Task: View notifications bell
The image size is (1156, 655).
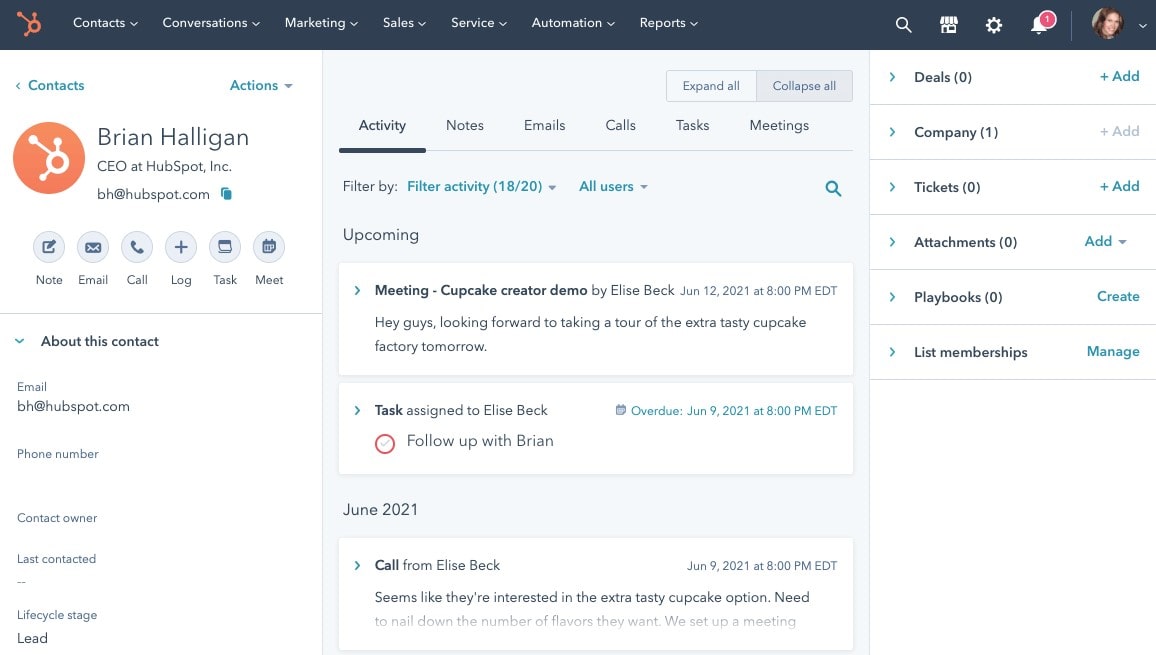Action: (1040, 25)
